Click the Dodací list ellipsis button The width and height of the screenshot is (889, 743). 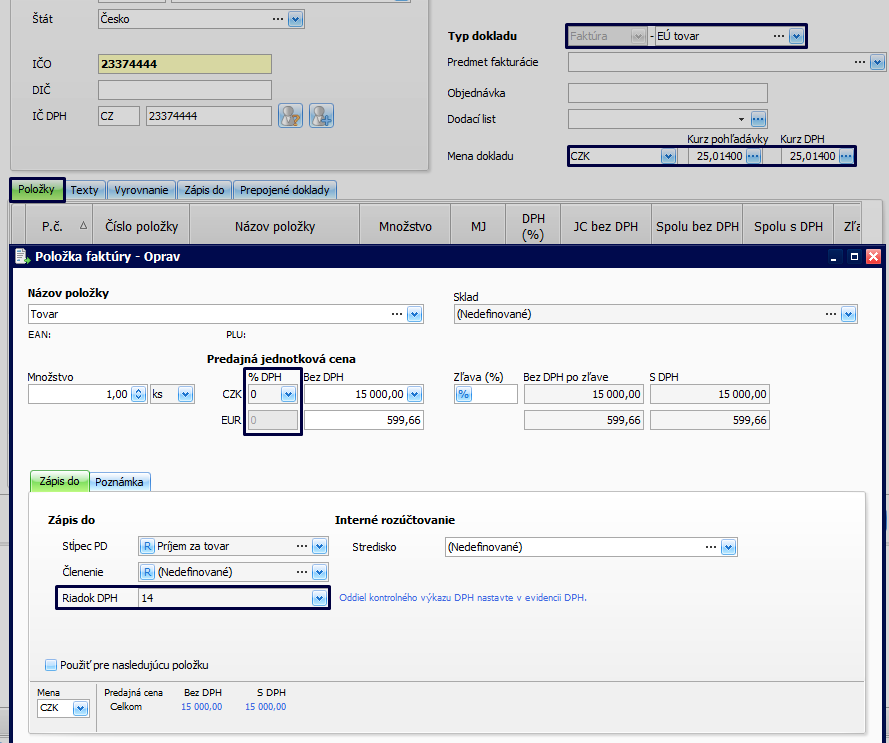[758, 119]
